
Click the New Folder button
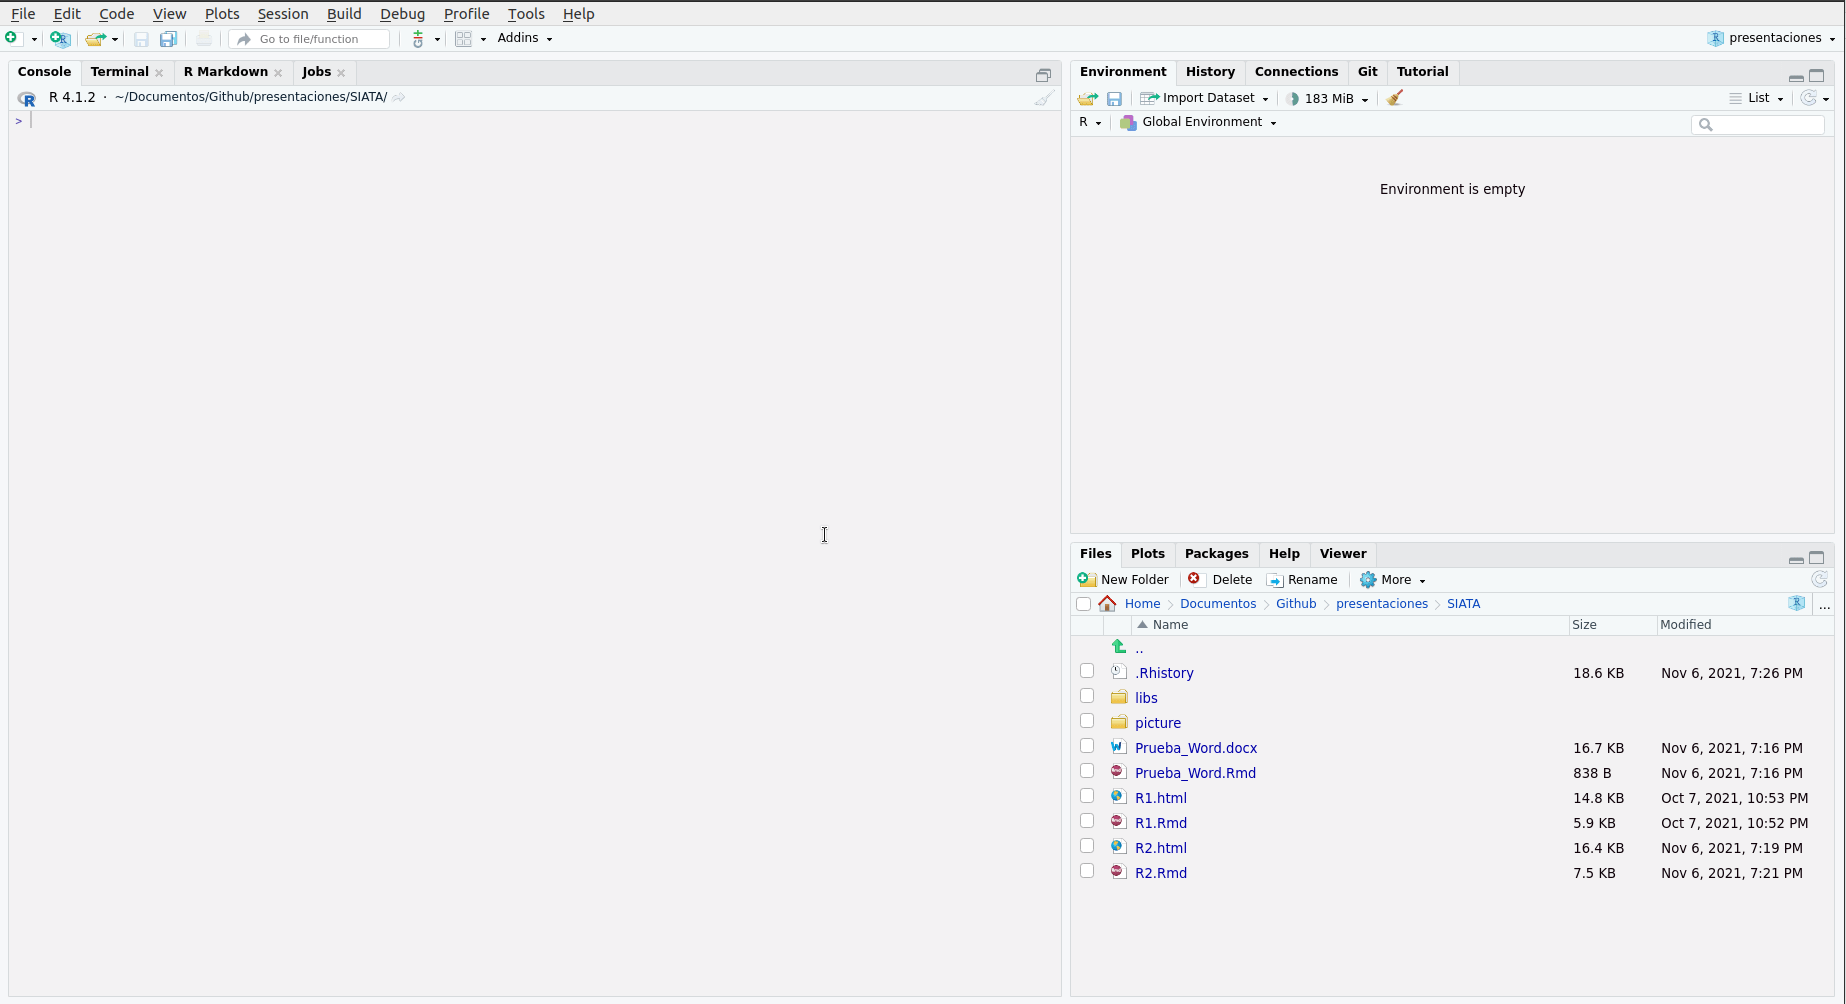(x=1123, y=580)
